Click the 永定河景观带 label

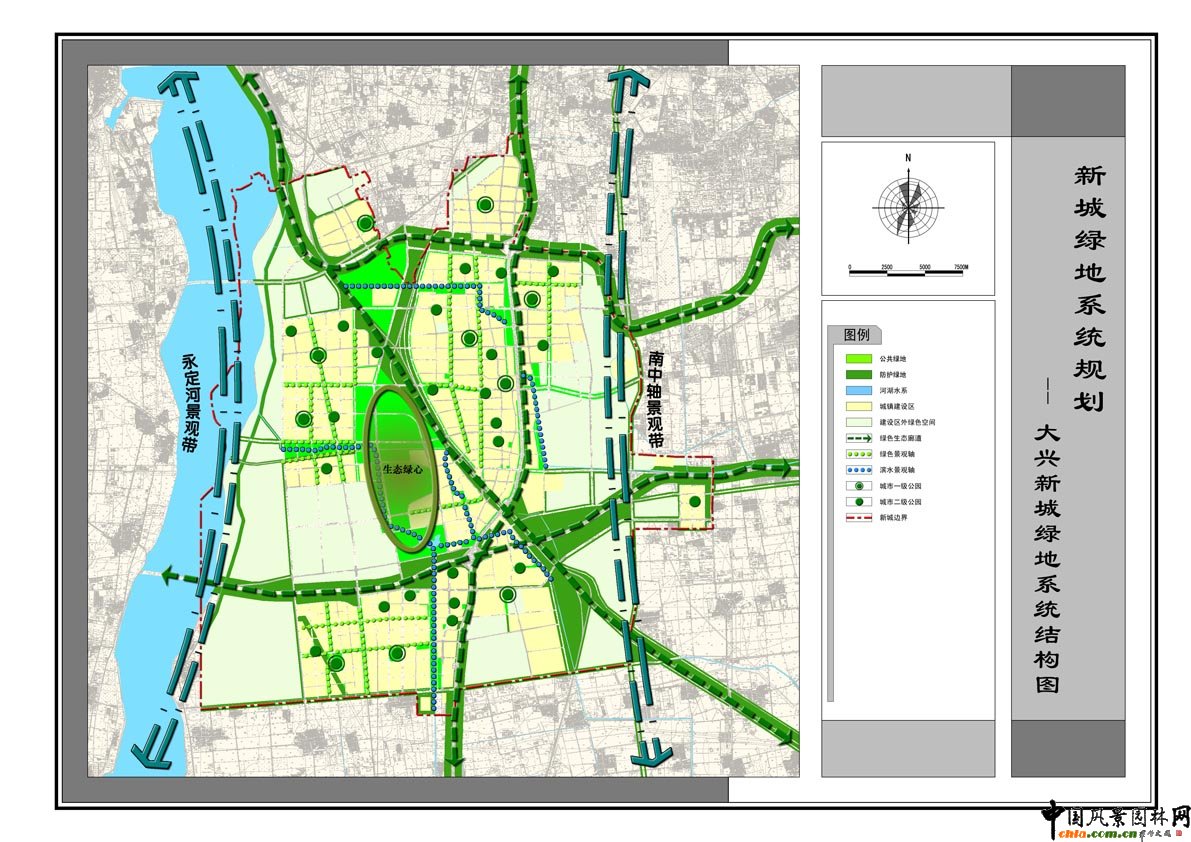coord(189,404)
